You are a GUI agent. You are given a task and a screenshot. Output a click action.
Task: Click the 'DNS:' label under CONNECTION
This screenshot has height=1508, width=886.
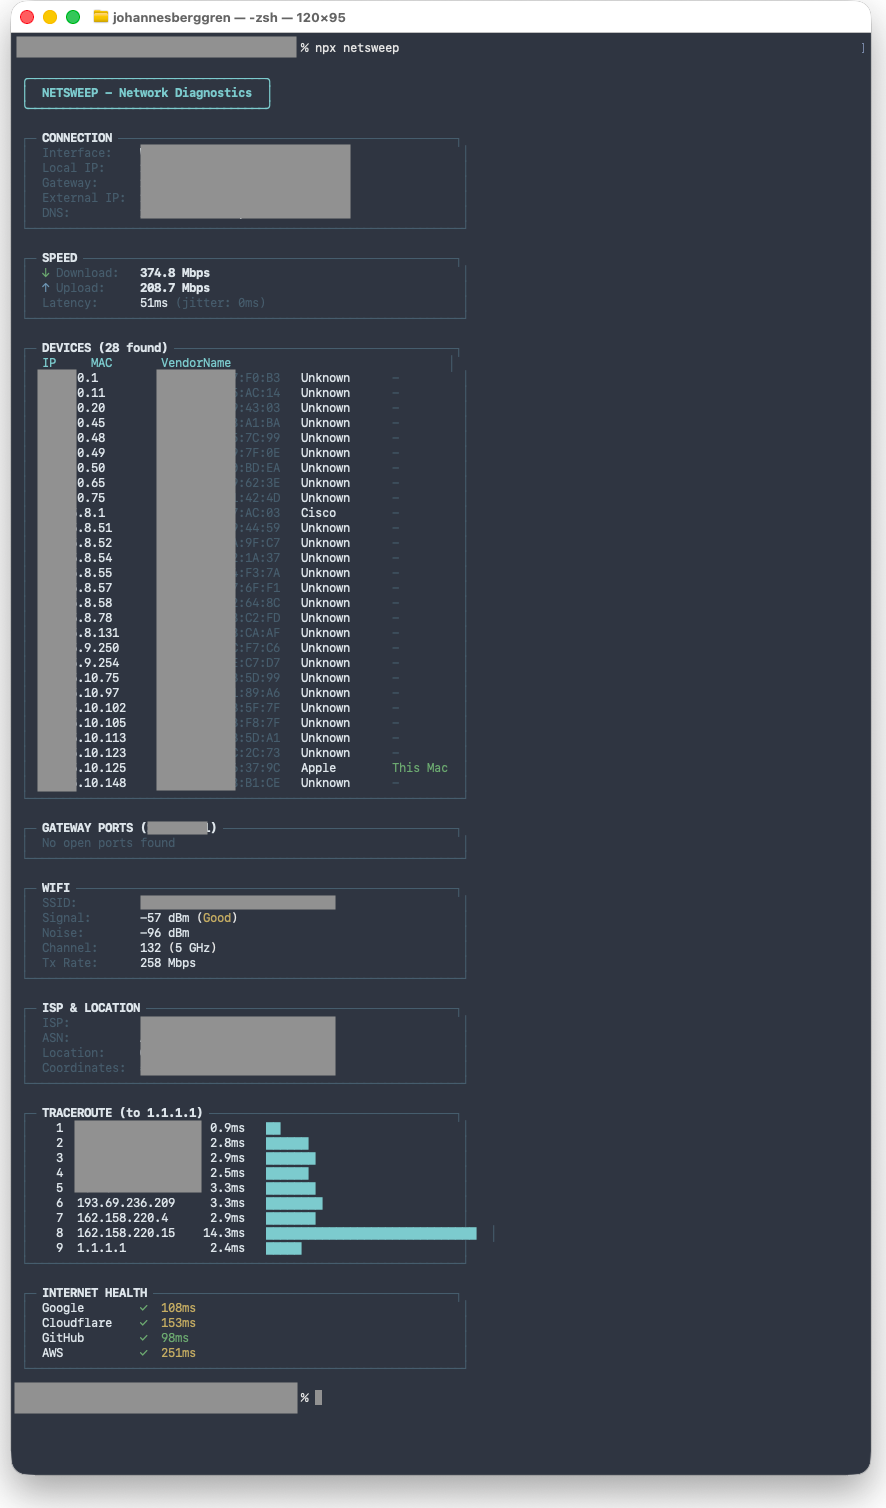[x=56, y=213]
